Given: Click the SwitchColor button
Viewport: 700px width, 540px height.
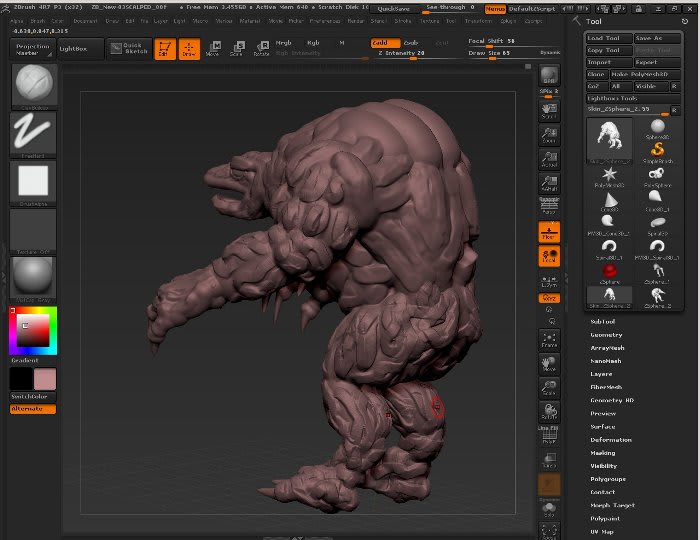Looking at the screenshot, I should (33, 396).
